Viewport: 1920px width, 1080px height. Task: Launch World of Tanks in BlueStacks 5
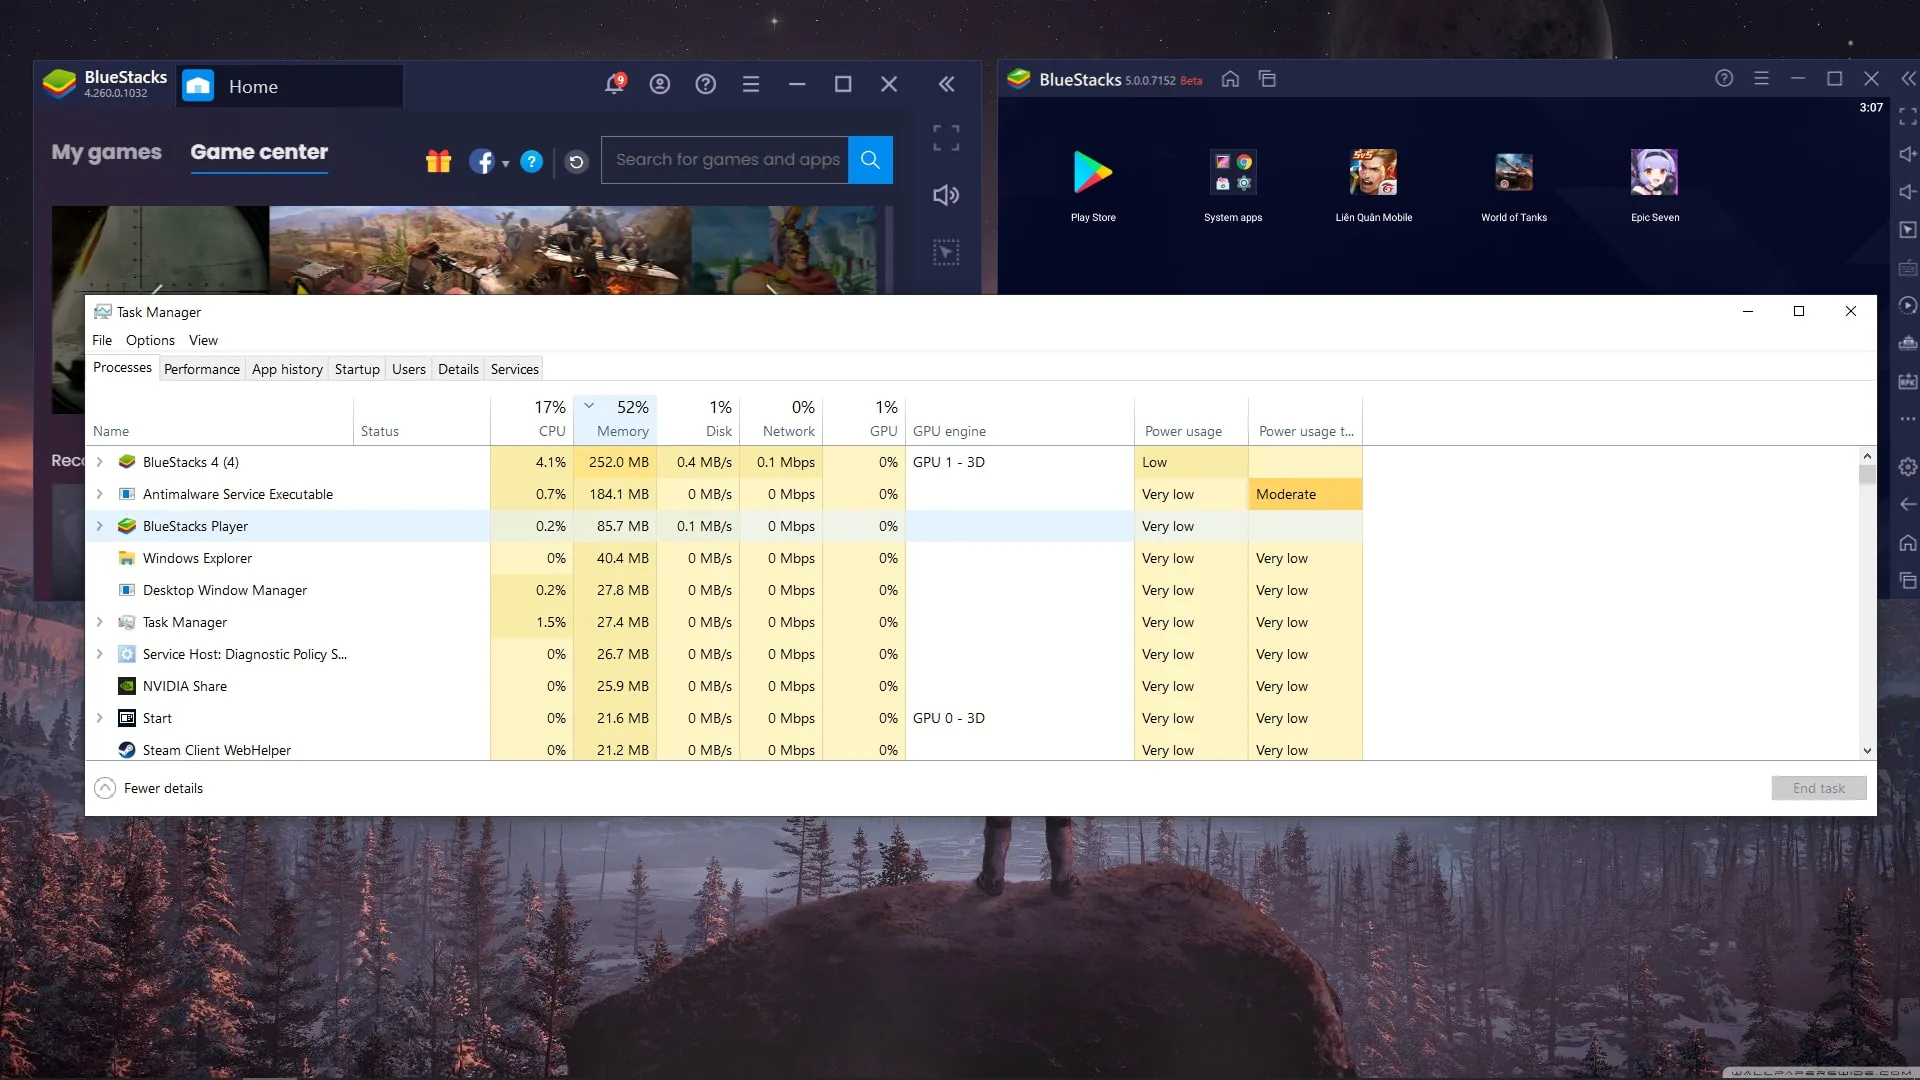(x=1514, y=186)
